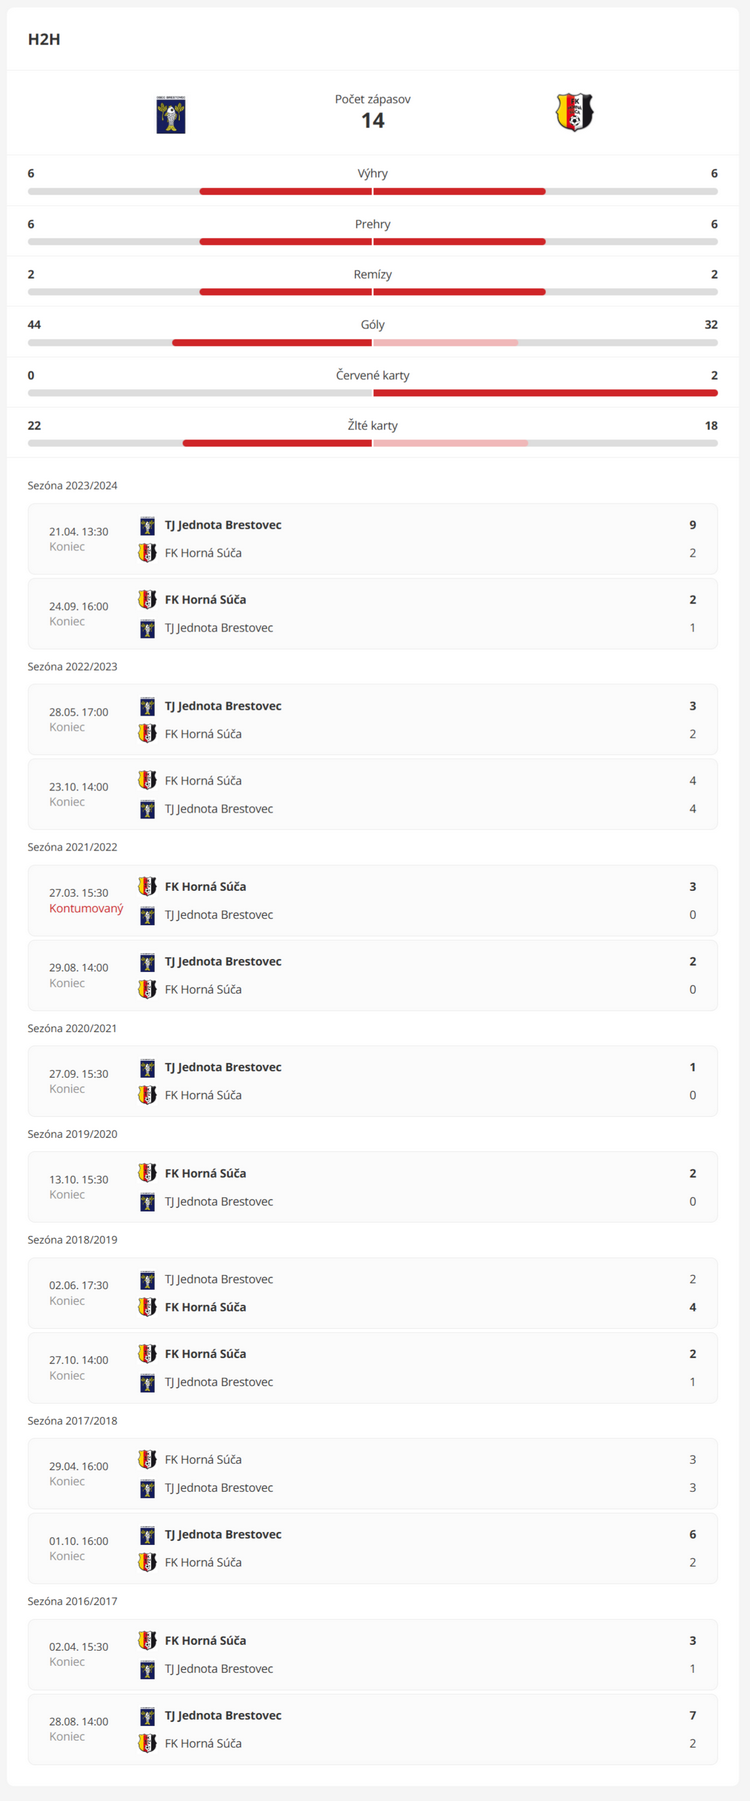This screenshot has height=1801, width=750.
Task: Click Horná Súča's crest in the 01.10. 16:00 match
Action: coord(148,1562)
